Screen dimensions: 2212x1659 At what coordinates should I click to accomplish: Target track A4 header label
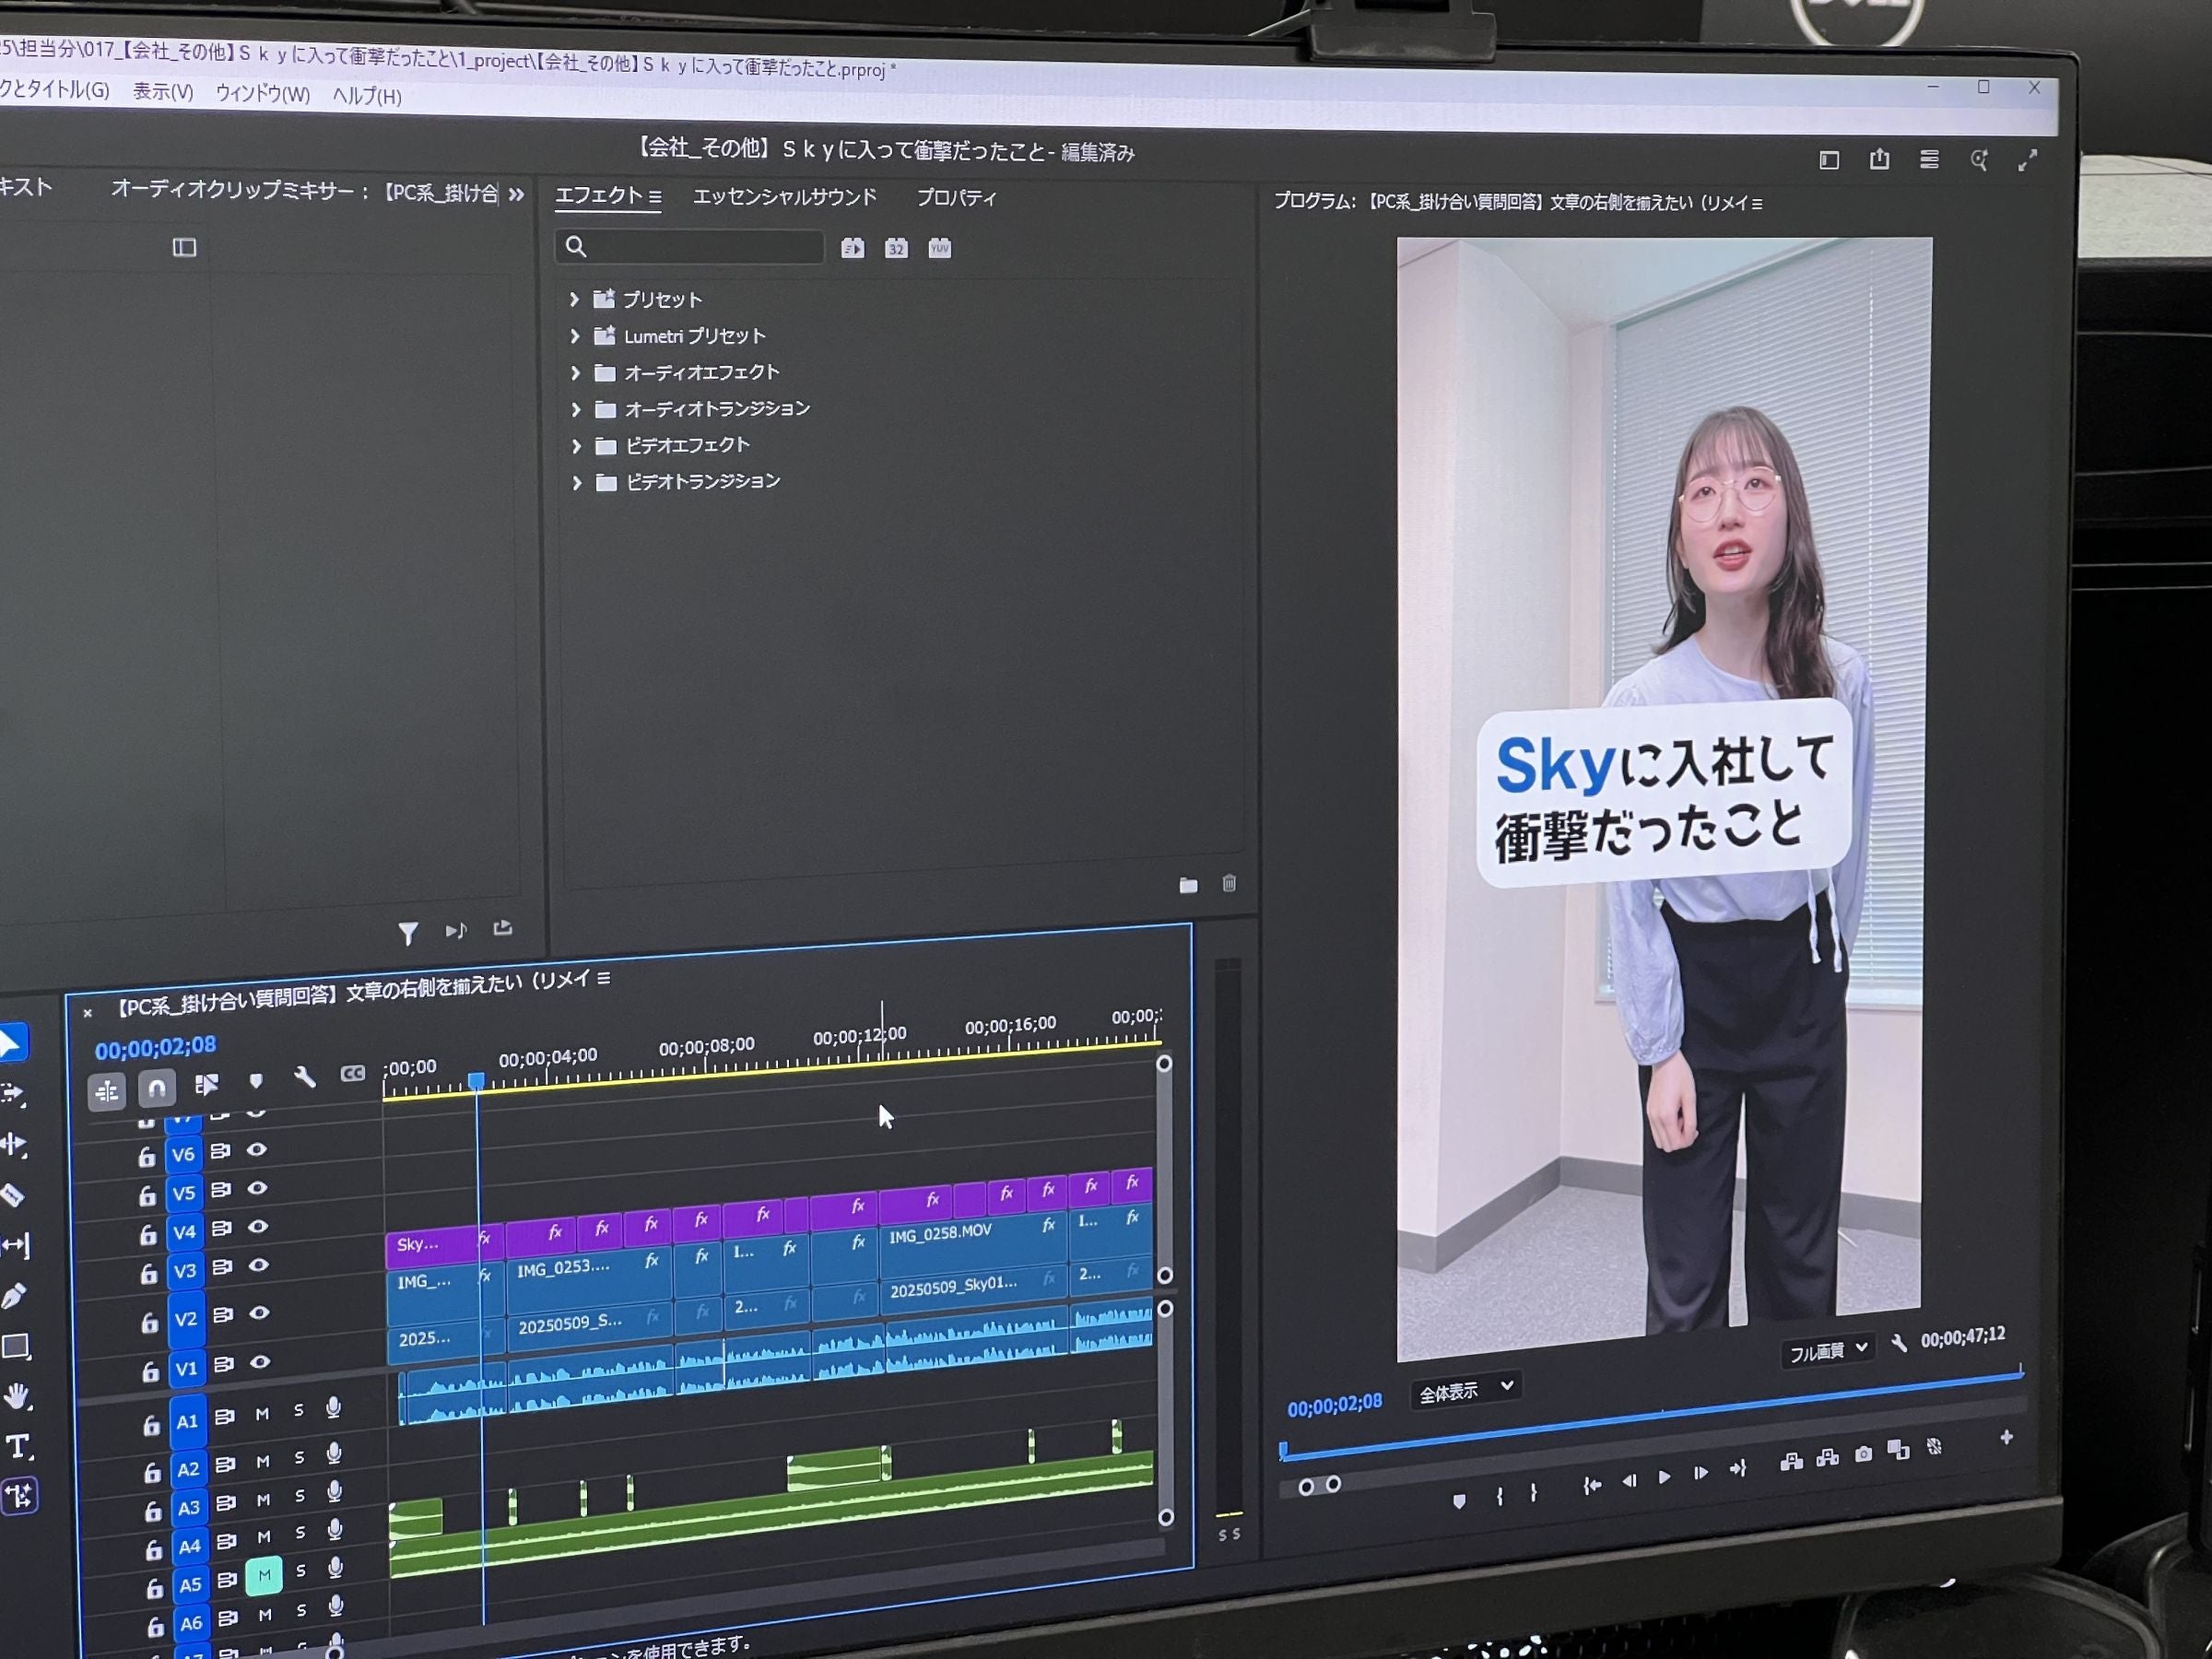(189, 1547)
